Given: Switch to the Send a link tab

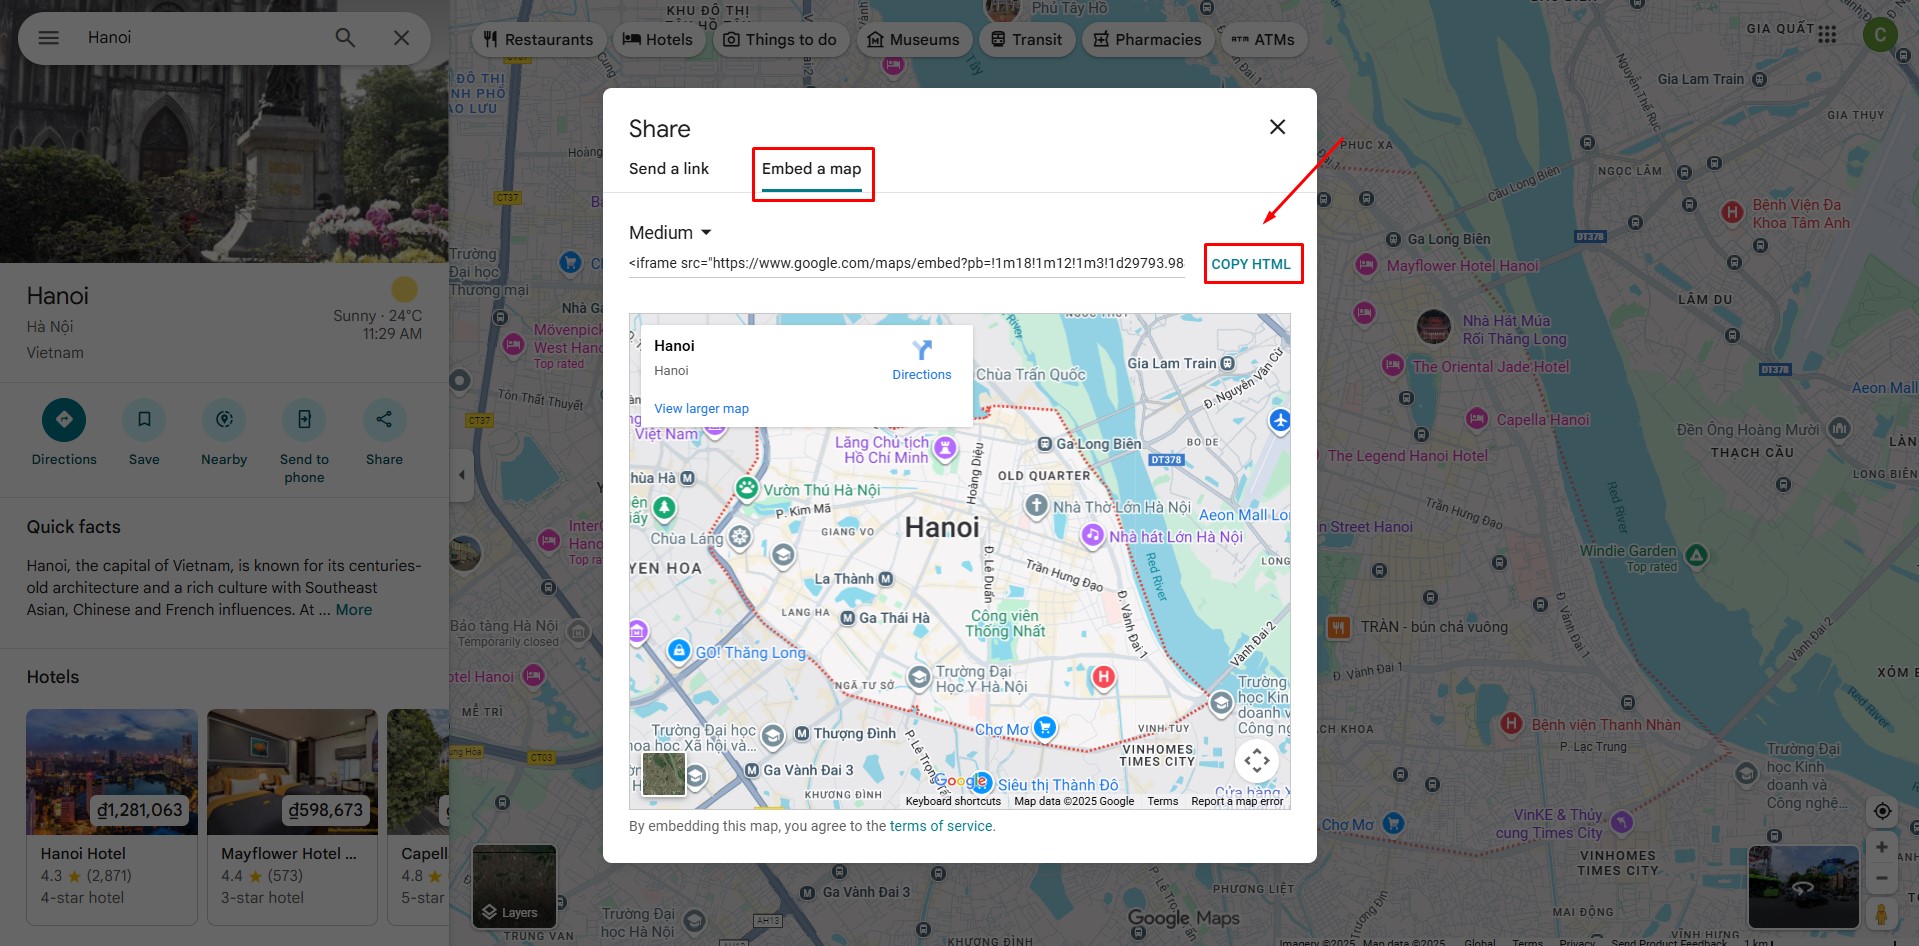Looking at the screenshot, I should click(668, 169).
